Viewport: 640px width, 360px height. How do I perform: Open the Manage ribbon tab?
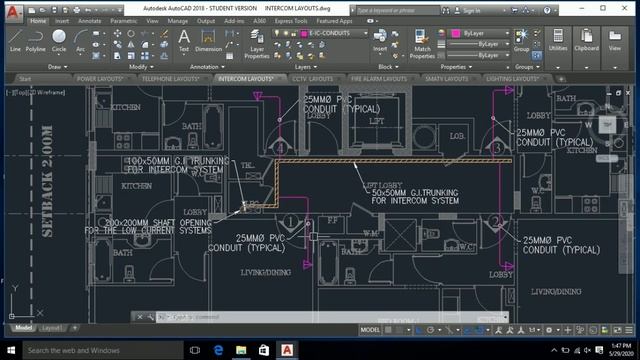click(178, 21)
